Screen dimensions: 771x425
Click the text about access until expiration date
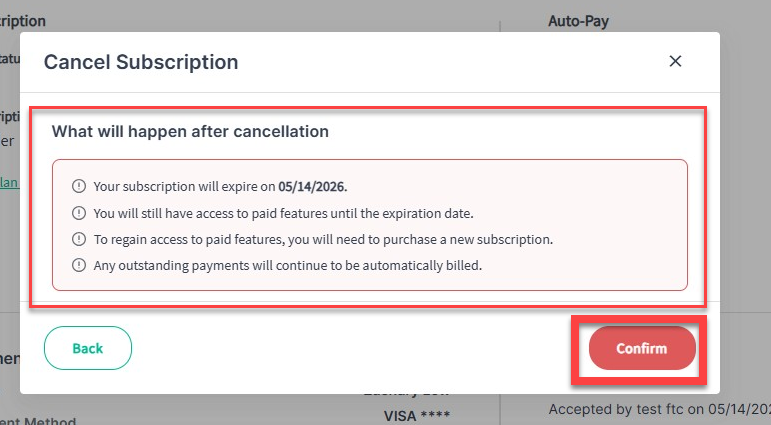[x=284, y=213]
